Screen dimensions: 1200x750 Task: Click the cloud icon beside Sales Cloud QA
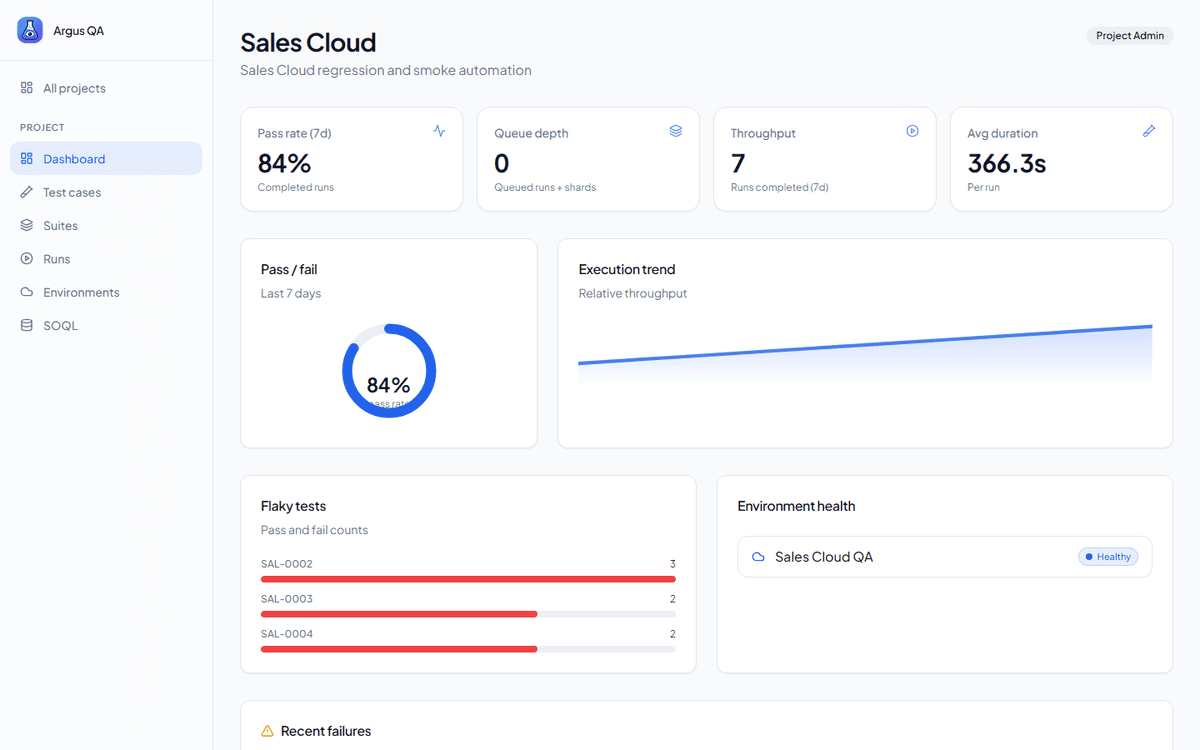[759, 557]
